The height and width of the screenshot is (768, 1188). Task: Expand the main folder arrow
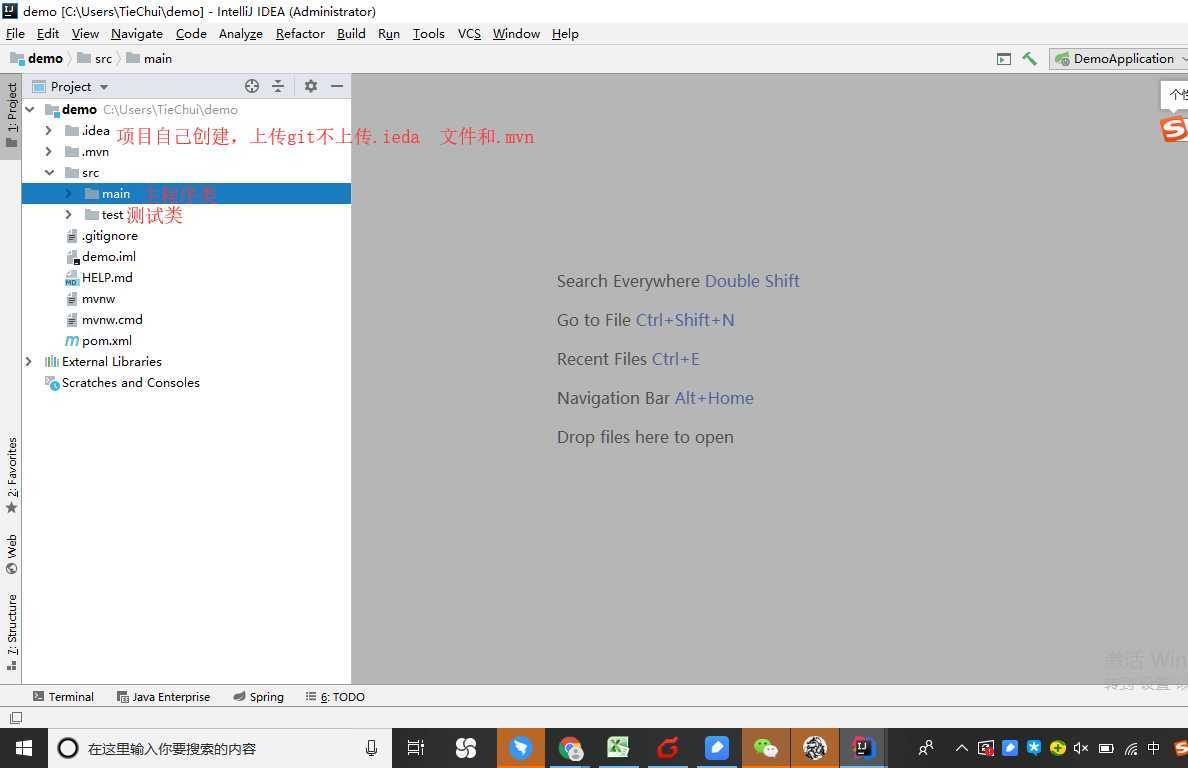(68, 194)
